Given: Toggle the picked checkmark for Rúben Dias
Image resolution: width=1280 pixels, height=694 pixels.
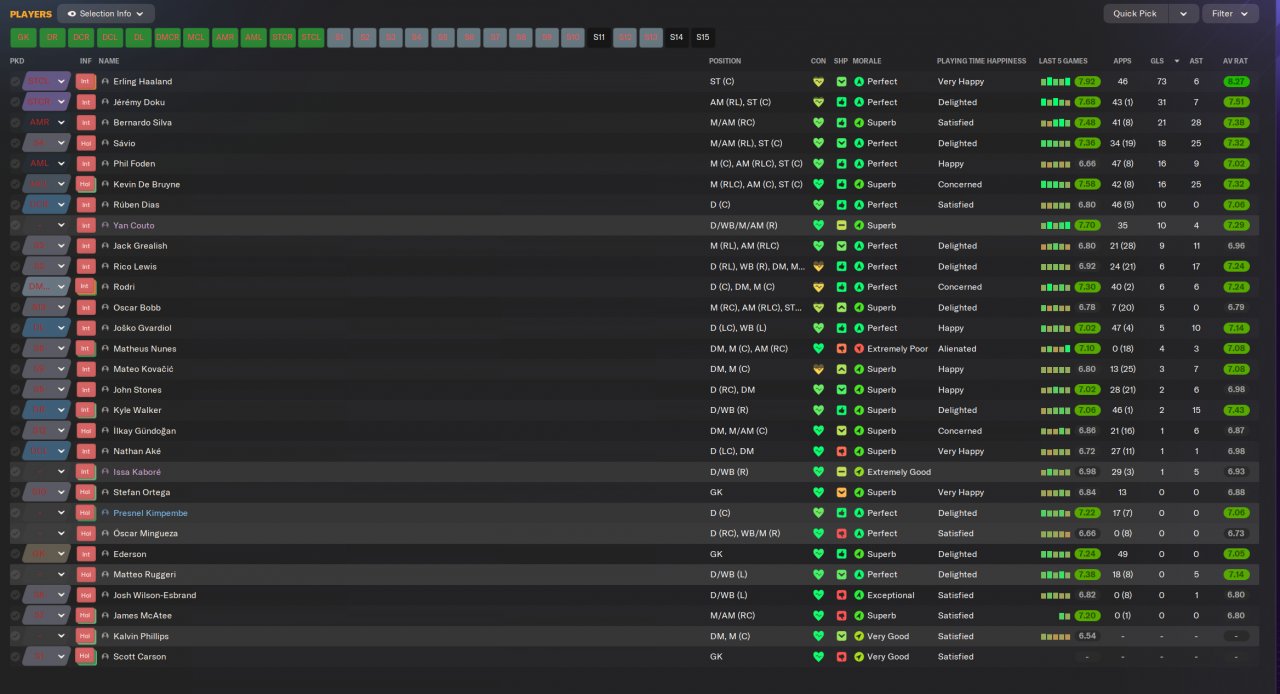Looking at the screenshot, I should click(15, 205).
